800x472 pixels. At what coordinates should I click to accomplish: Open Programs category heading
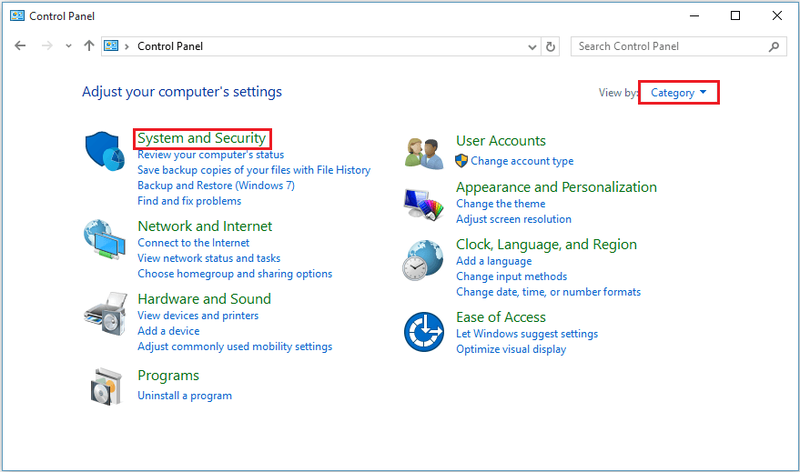[168, 376]
